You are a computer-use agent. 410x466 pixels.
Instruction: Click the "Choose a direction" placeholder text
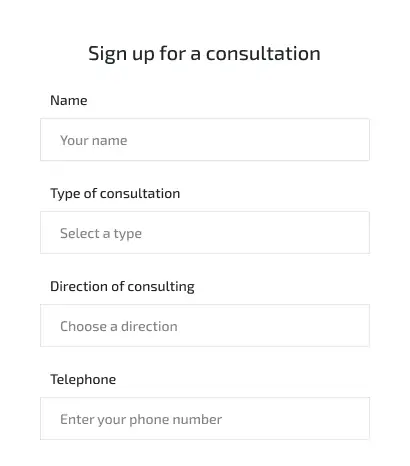point(119,326)
